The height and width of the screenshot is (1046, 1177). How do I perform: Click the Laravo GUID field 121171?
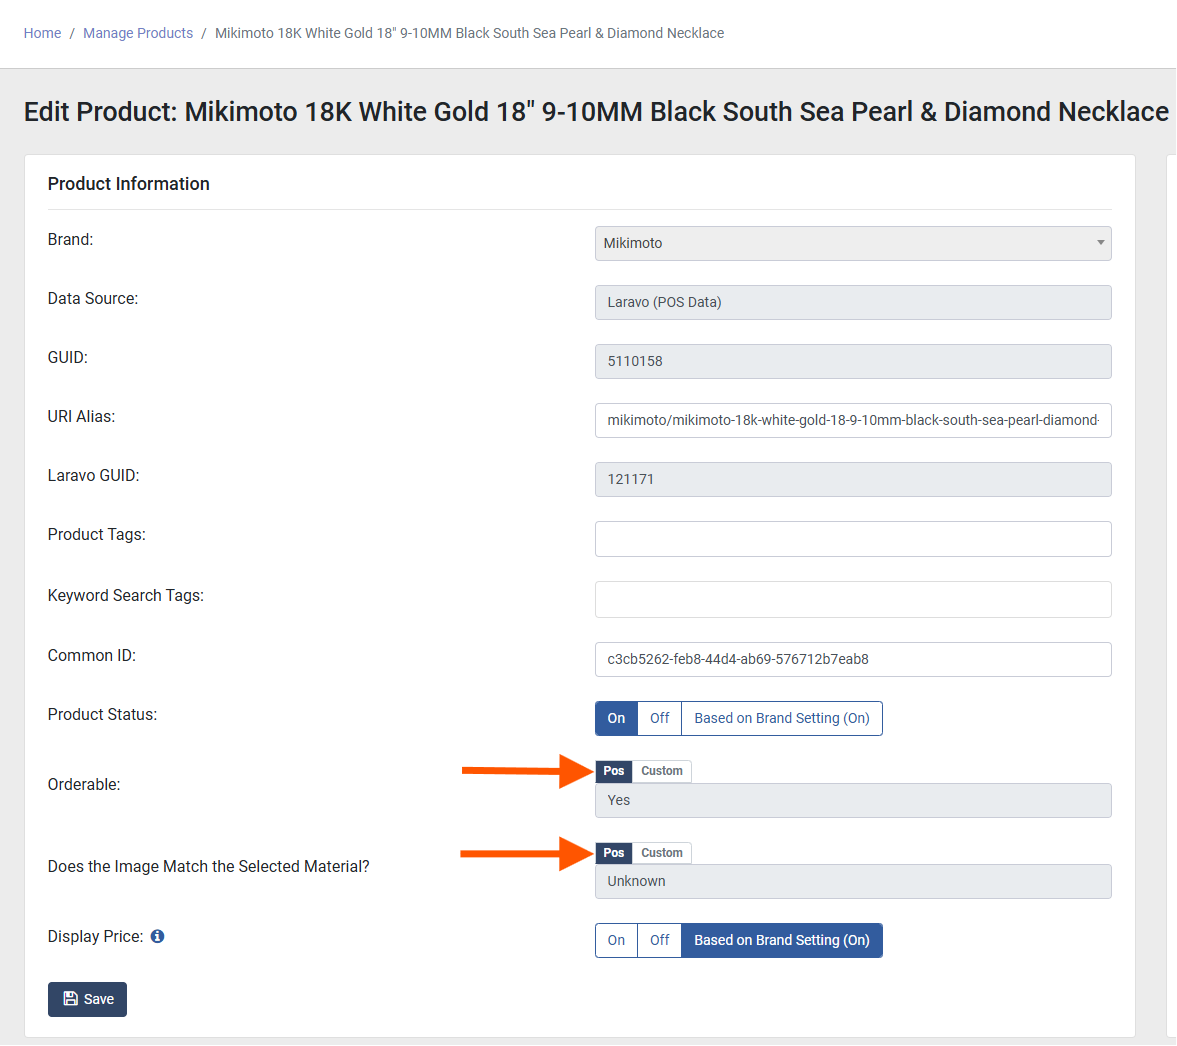(853, 479)
